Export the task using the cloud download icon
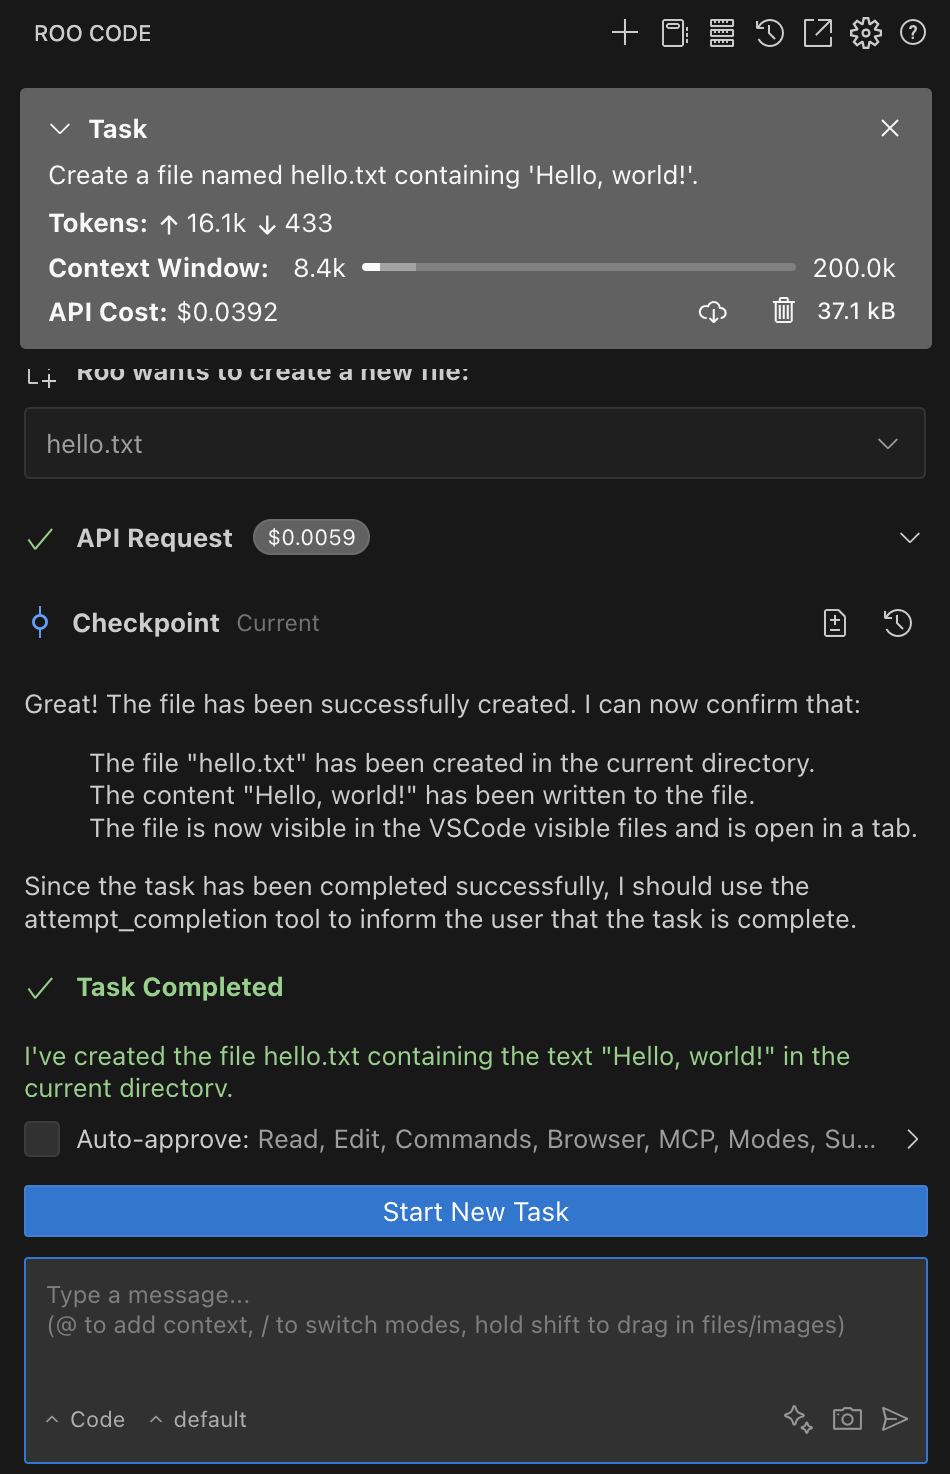Viewport: 950px width, 1474px height. point(712,312)
